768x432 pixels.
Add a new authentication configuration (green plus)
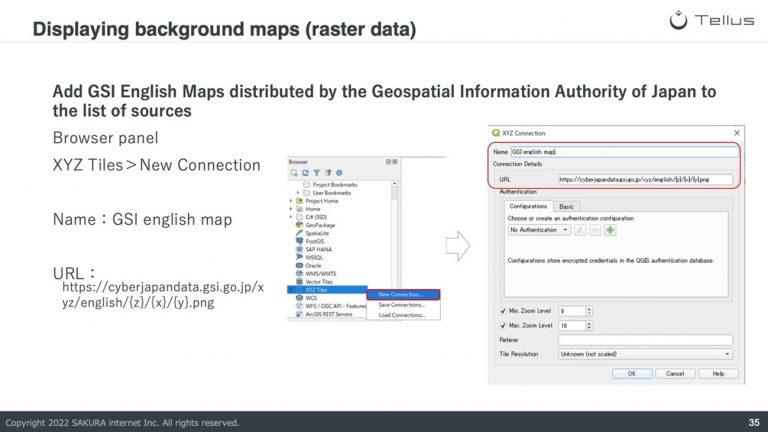[x=610, y=230]
